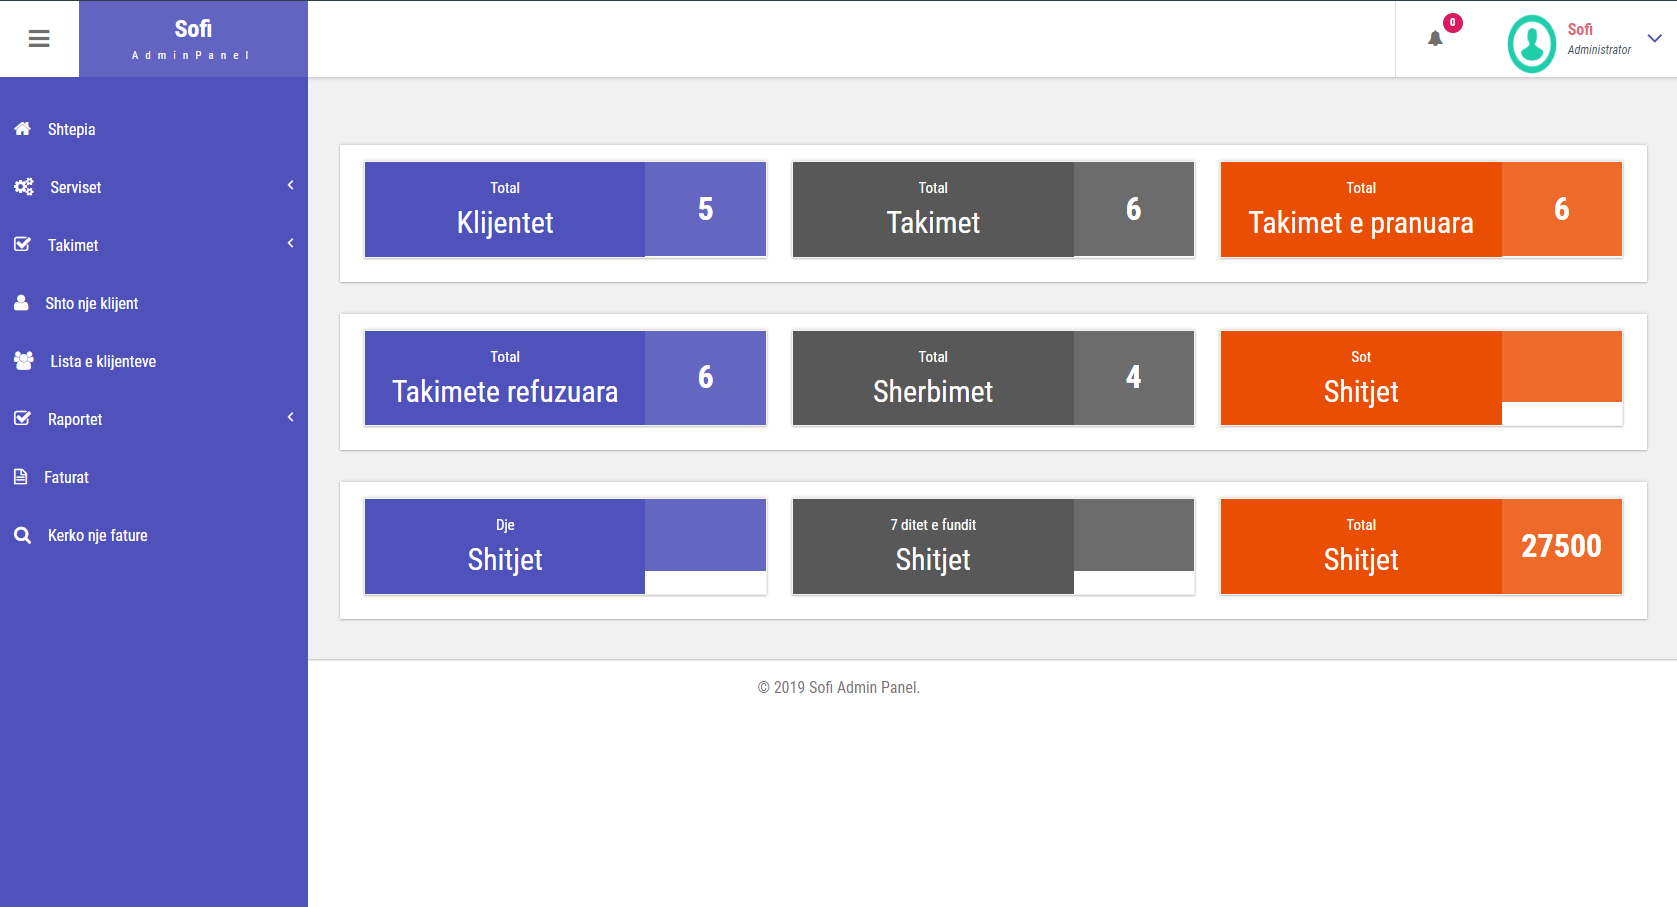Click the Faturat document icon
Screen dimensions: 1677x907
point(21,477)
